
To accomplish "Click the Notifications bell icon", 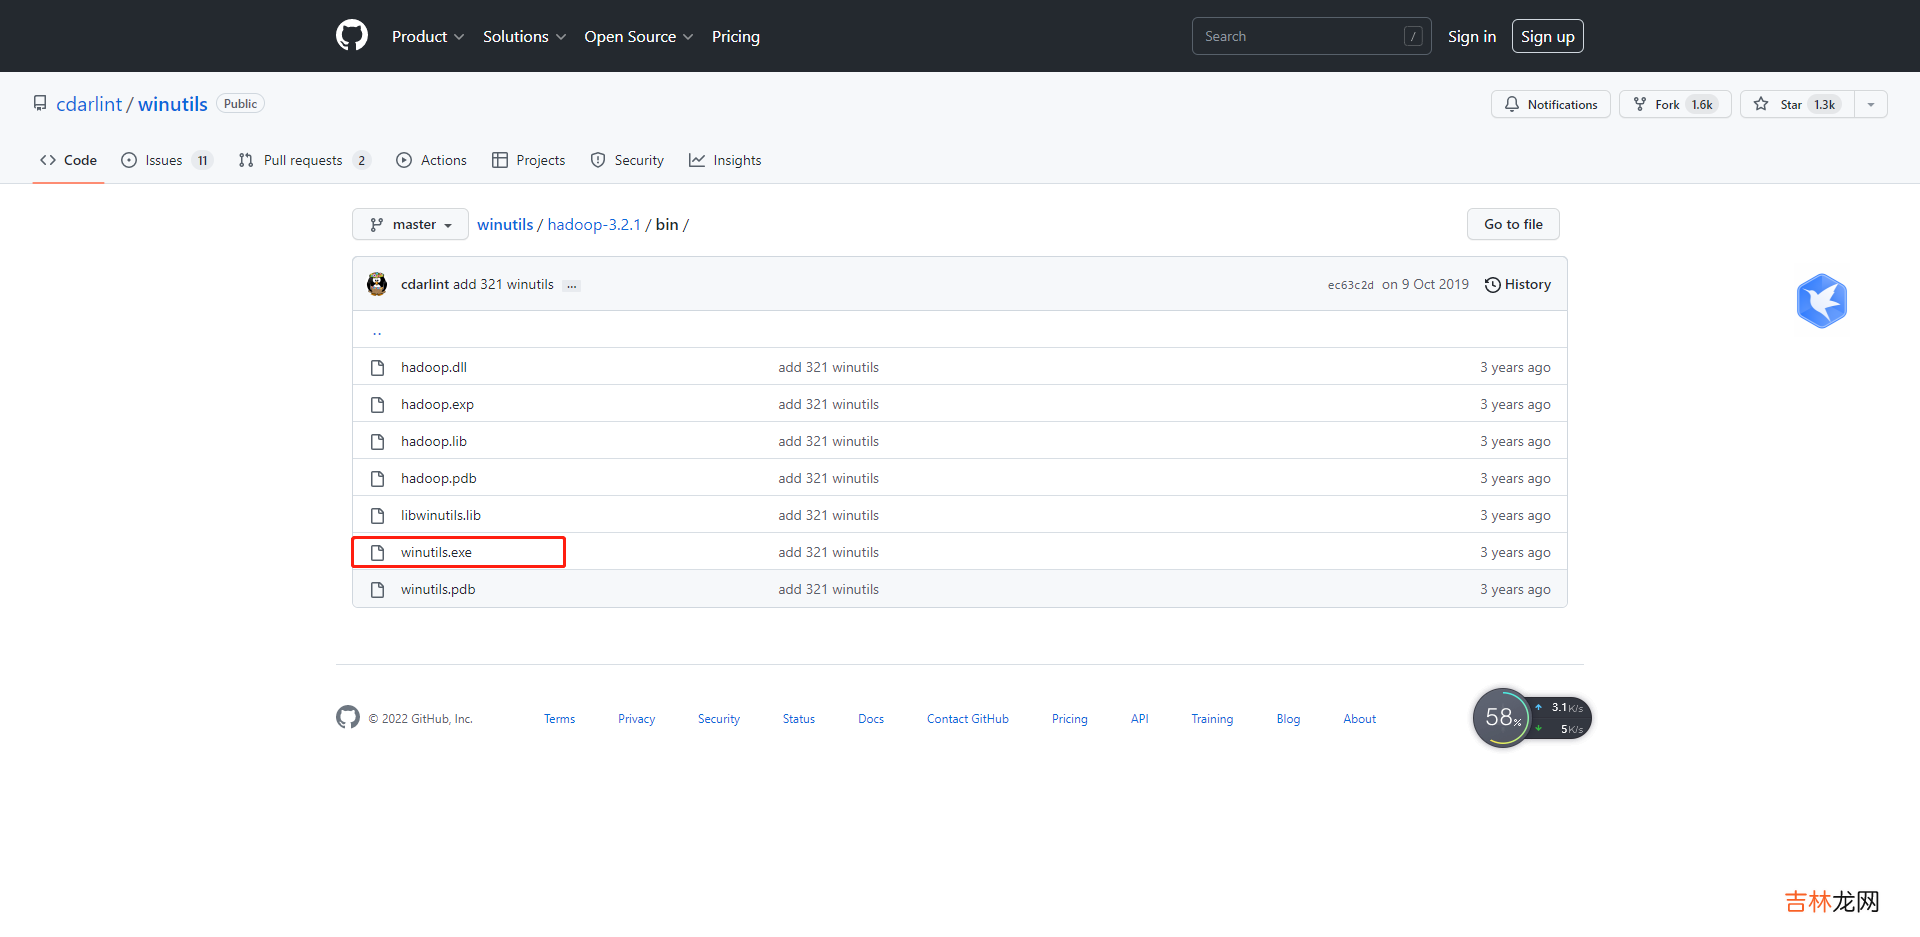I will click(1512, 104).
